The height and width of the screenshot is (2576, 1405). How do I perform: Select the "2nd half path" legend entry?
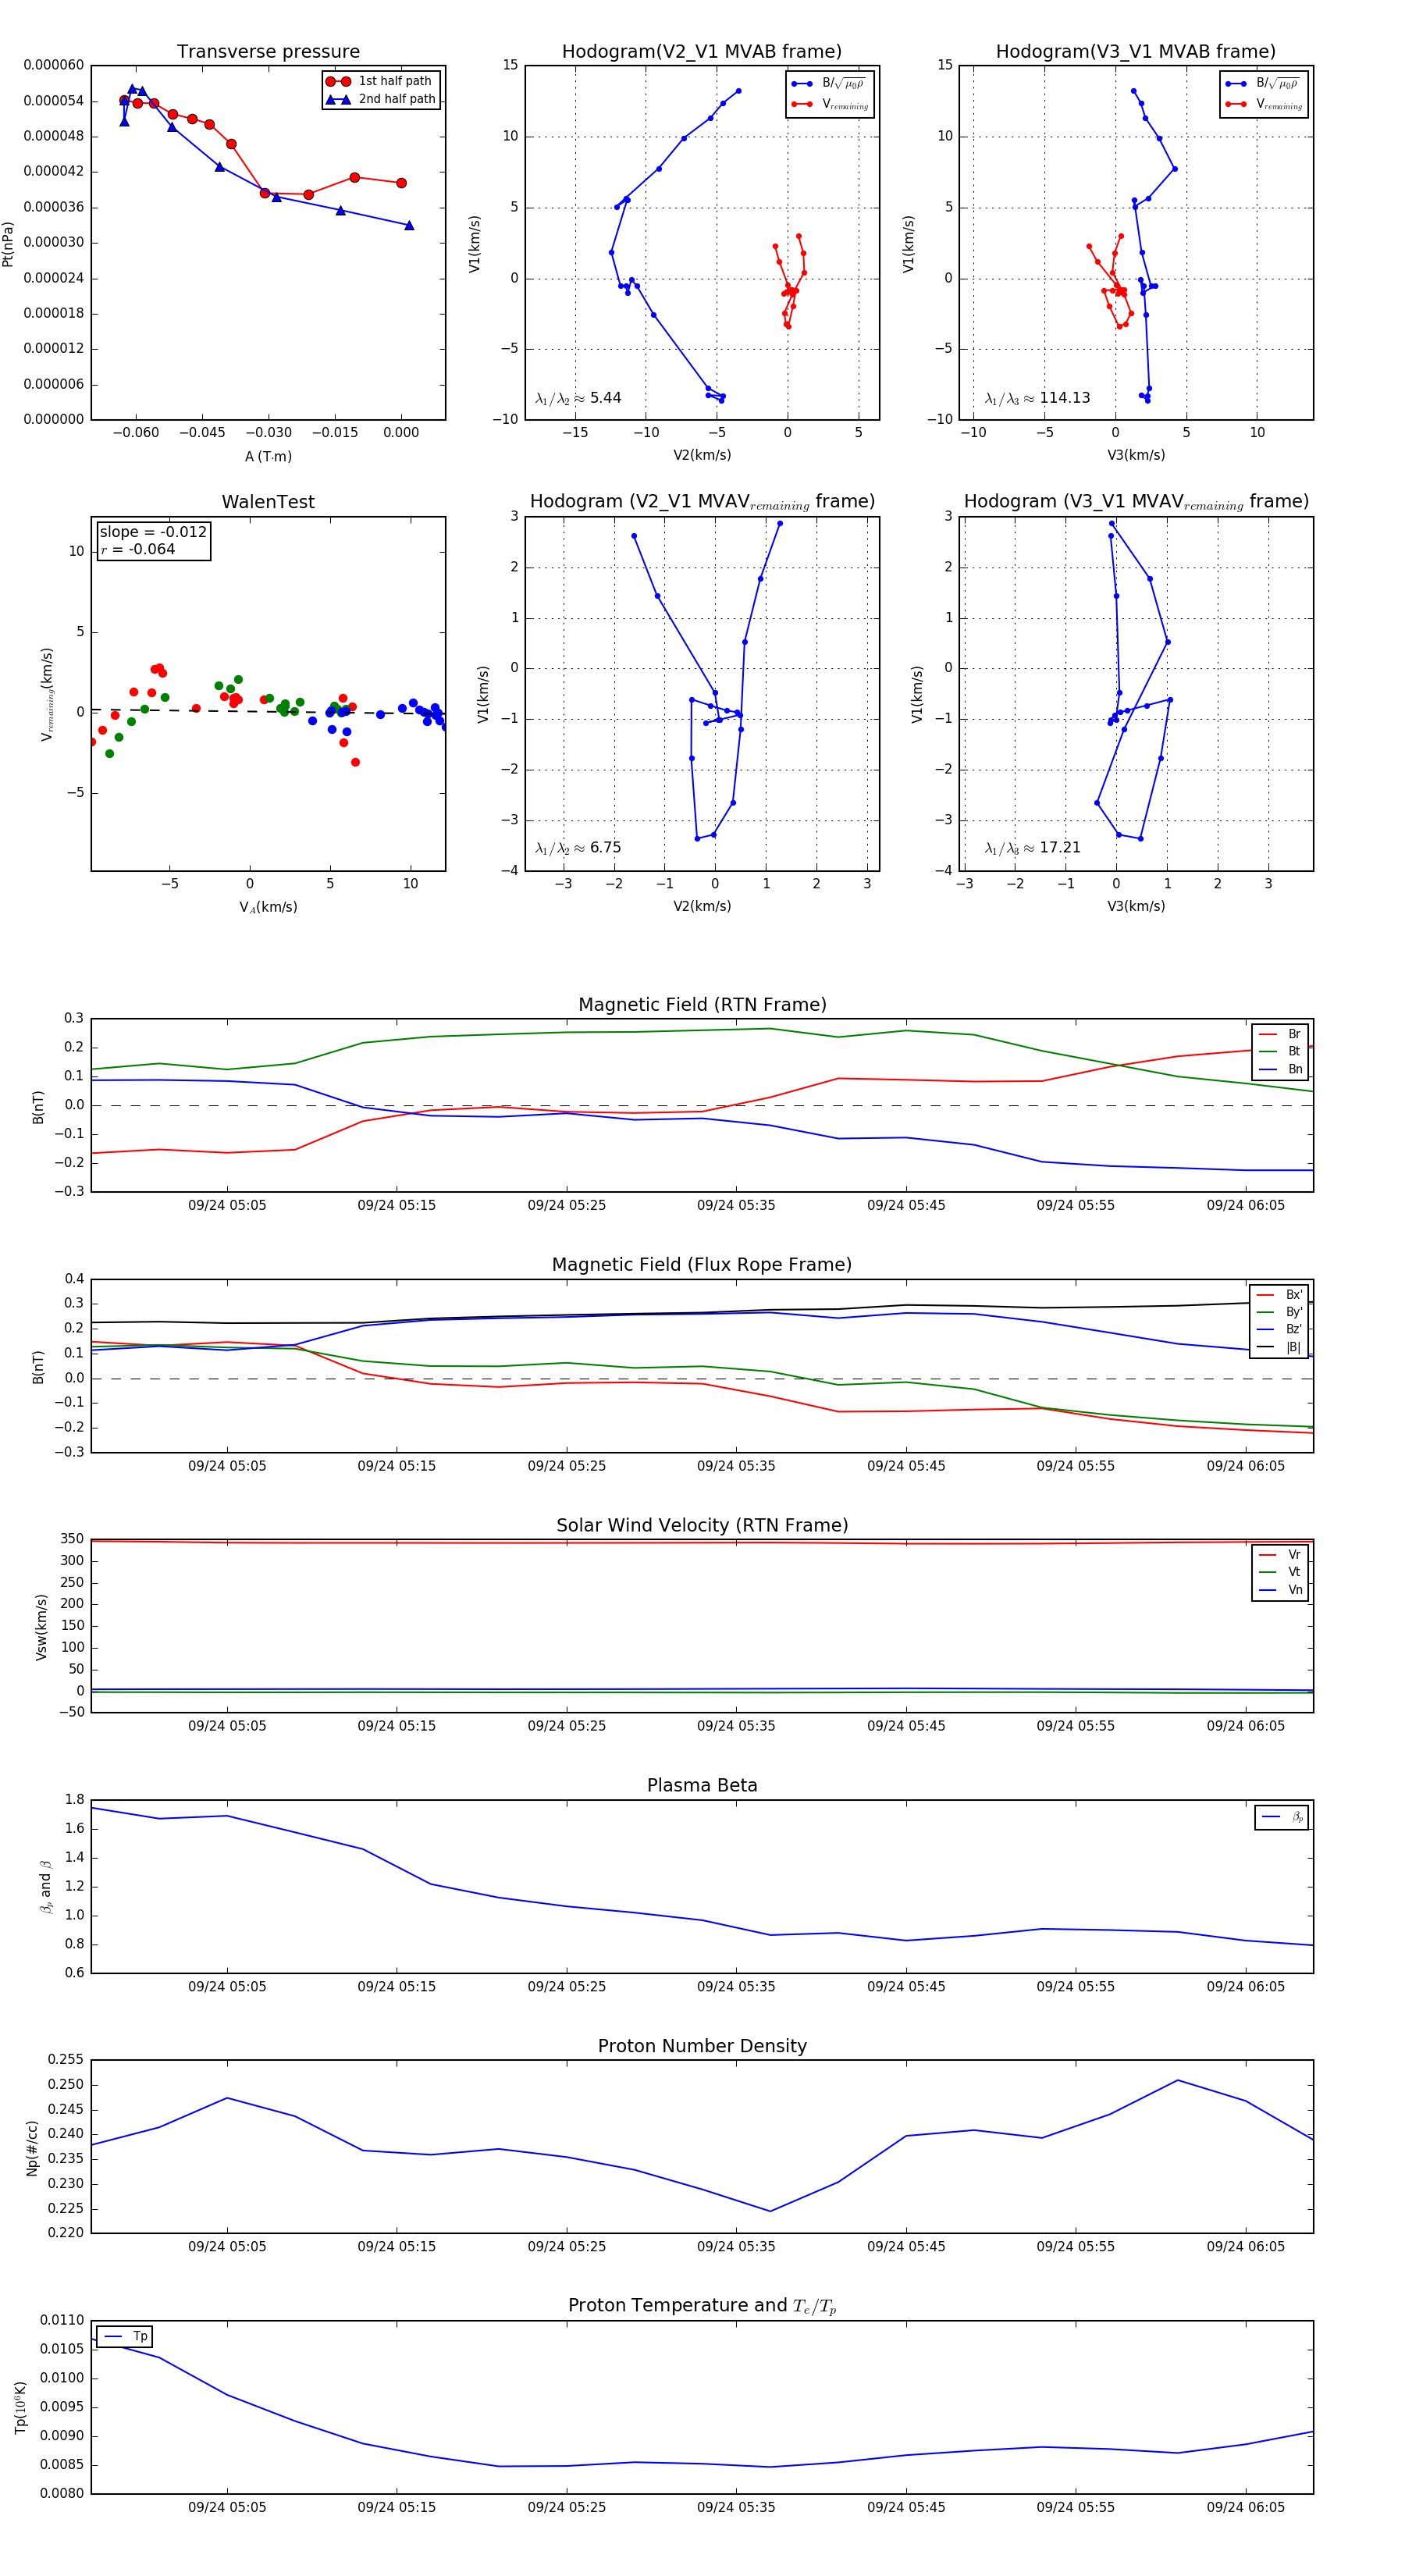tap(381, 99)
